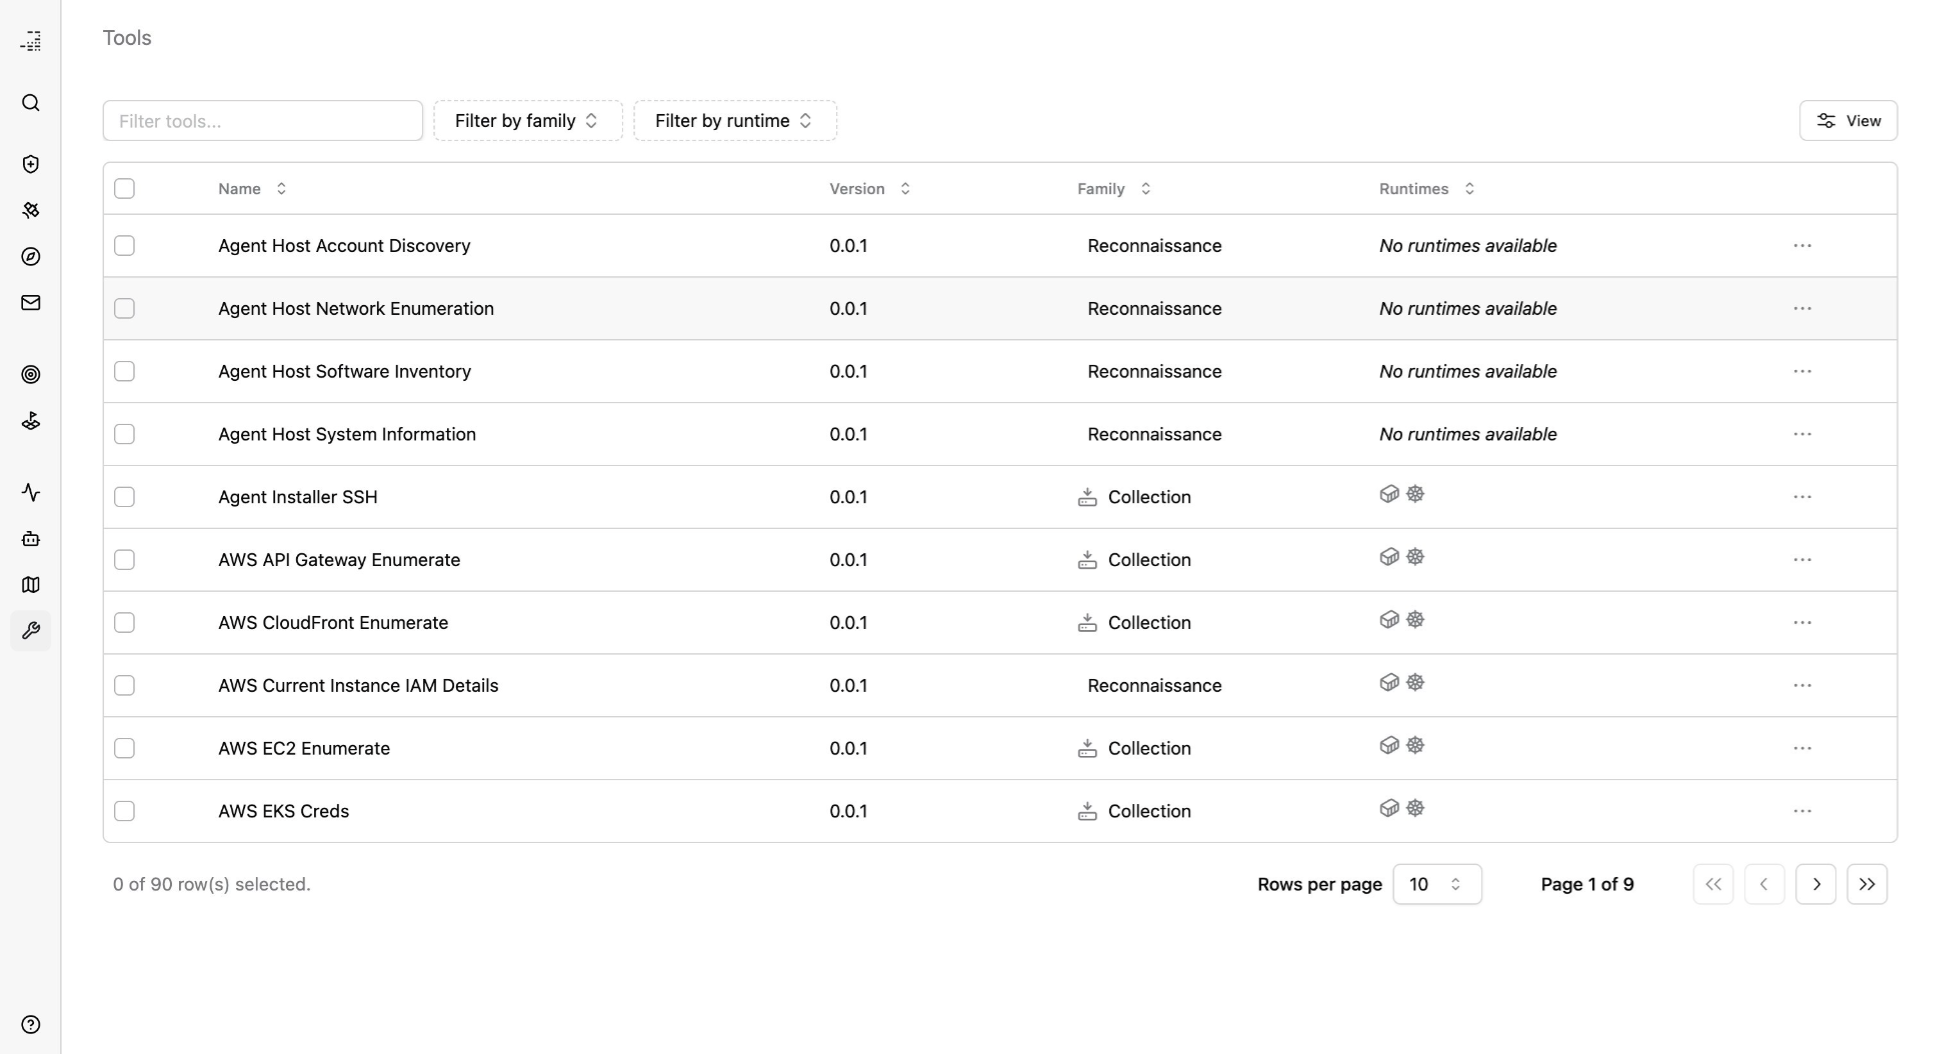This screenshot has height=1054, width=1937.
Task: Click the View options button
Action: tap(1847, 121)
